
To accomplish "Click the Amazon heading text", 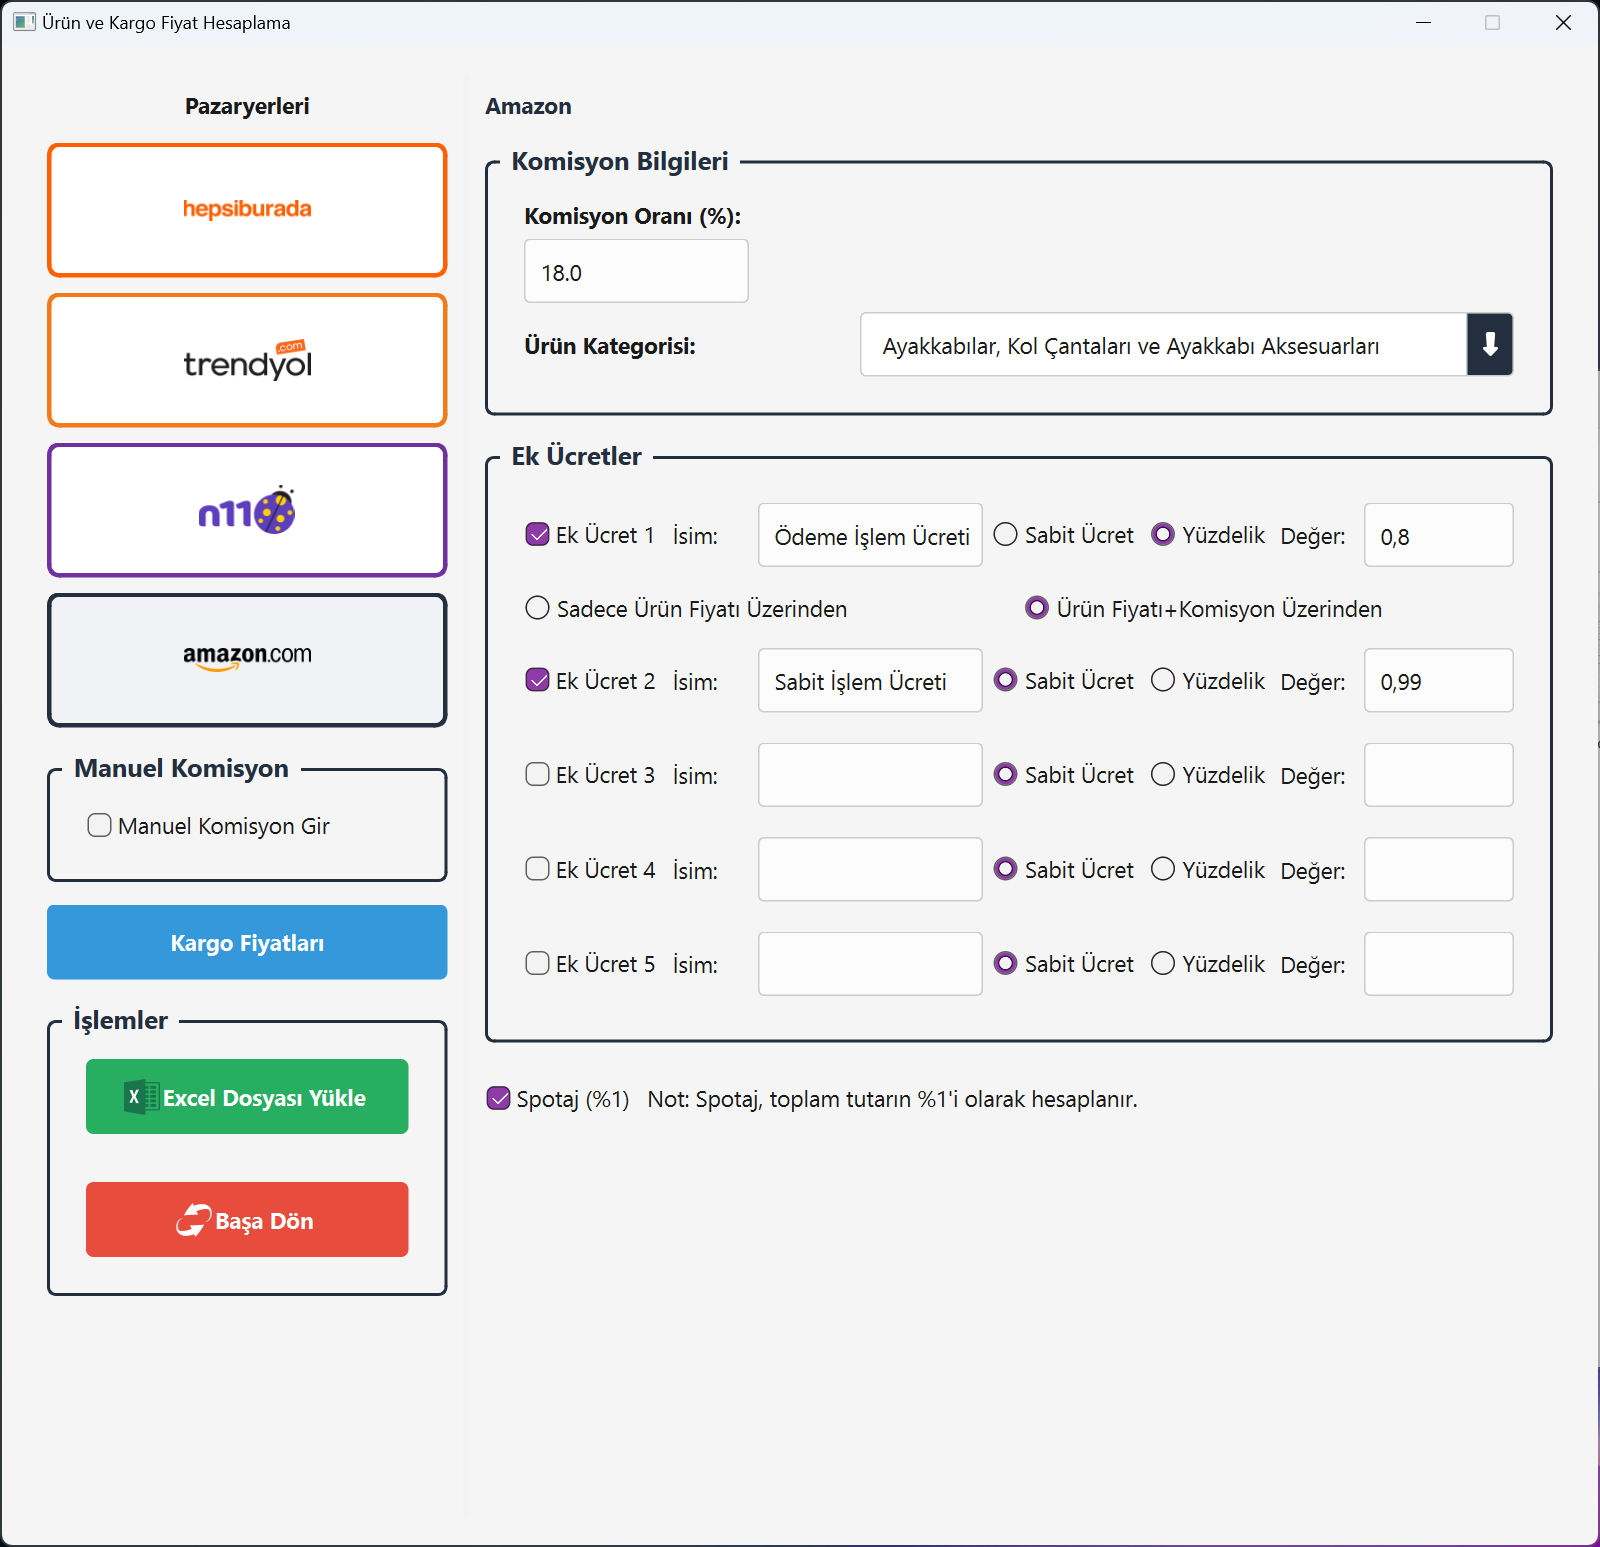I will pyautogui.click(x=528, y=106).
